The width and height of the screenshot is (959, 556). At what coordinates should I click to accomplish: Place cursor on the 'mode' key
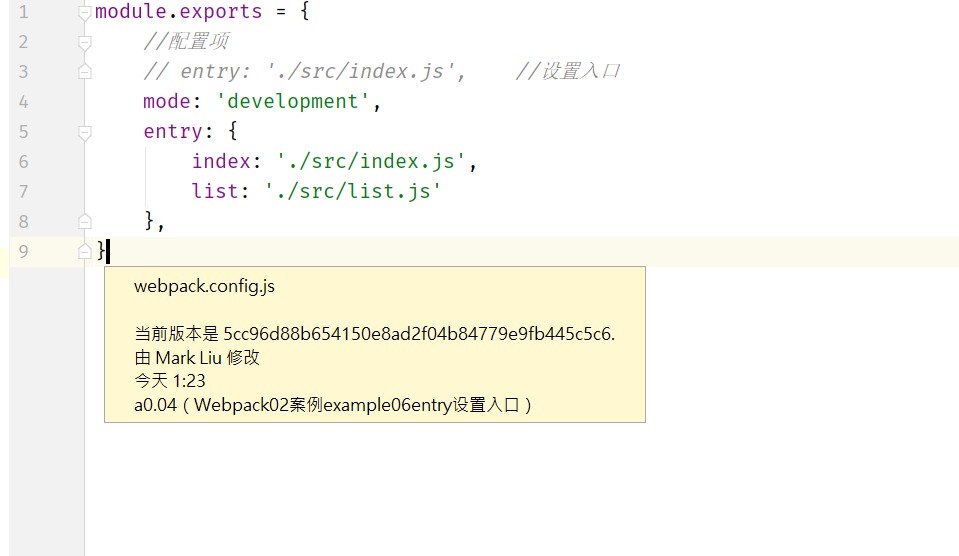tap(167, 102)
